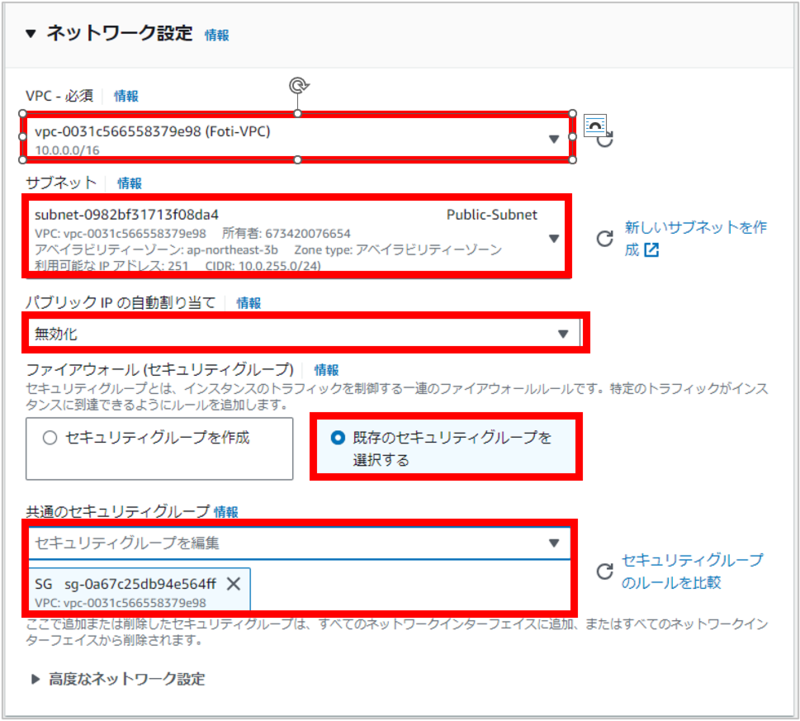Click external link icon after 成
The height and width of the screenshot is (721, 800).
(x=652, y=250)
